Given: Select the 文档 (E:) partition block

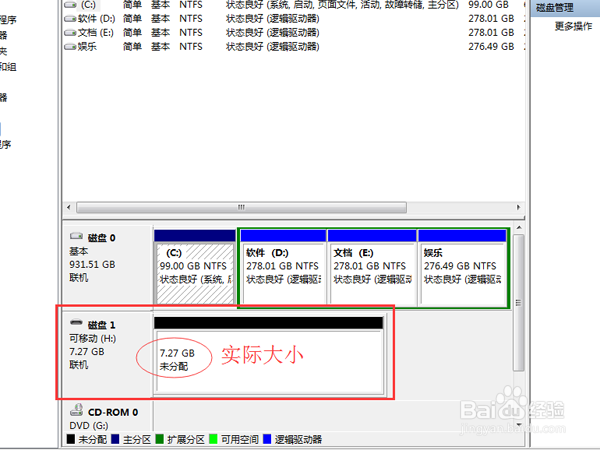Looking at the screenshot, I should [372, 267].
